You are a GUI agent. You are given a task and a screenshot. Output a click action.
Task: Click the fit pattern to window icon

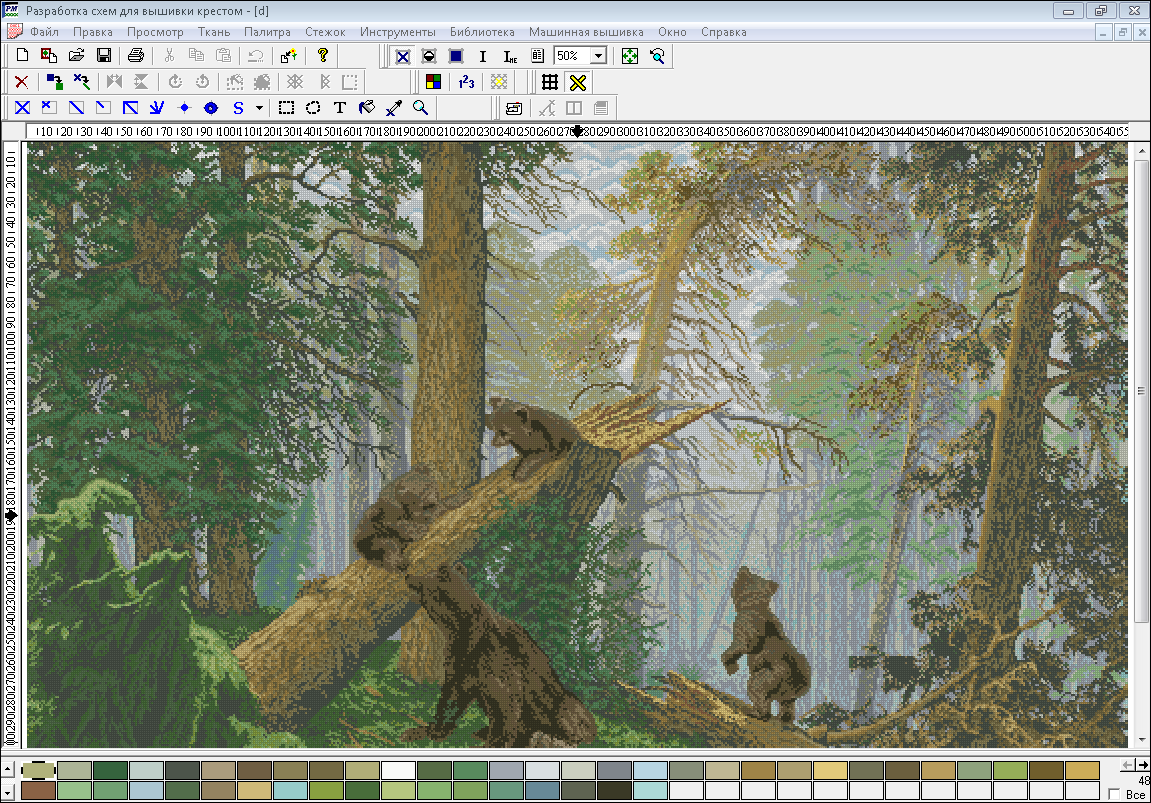coord(630,56)
